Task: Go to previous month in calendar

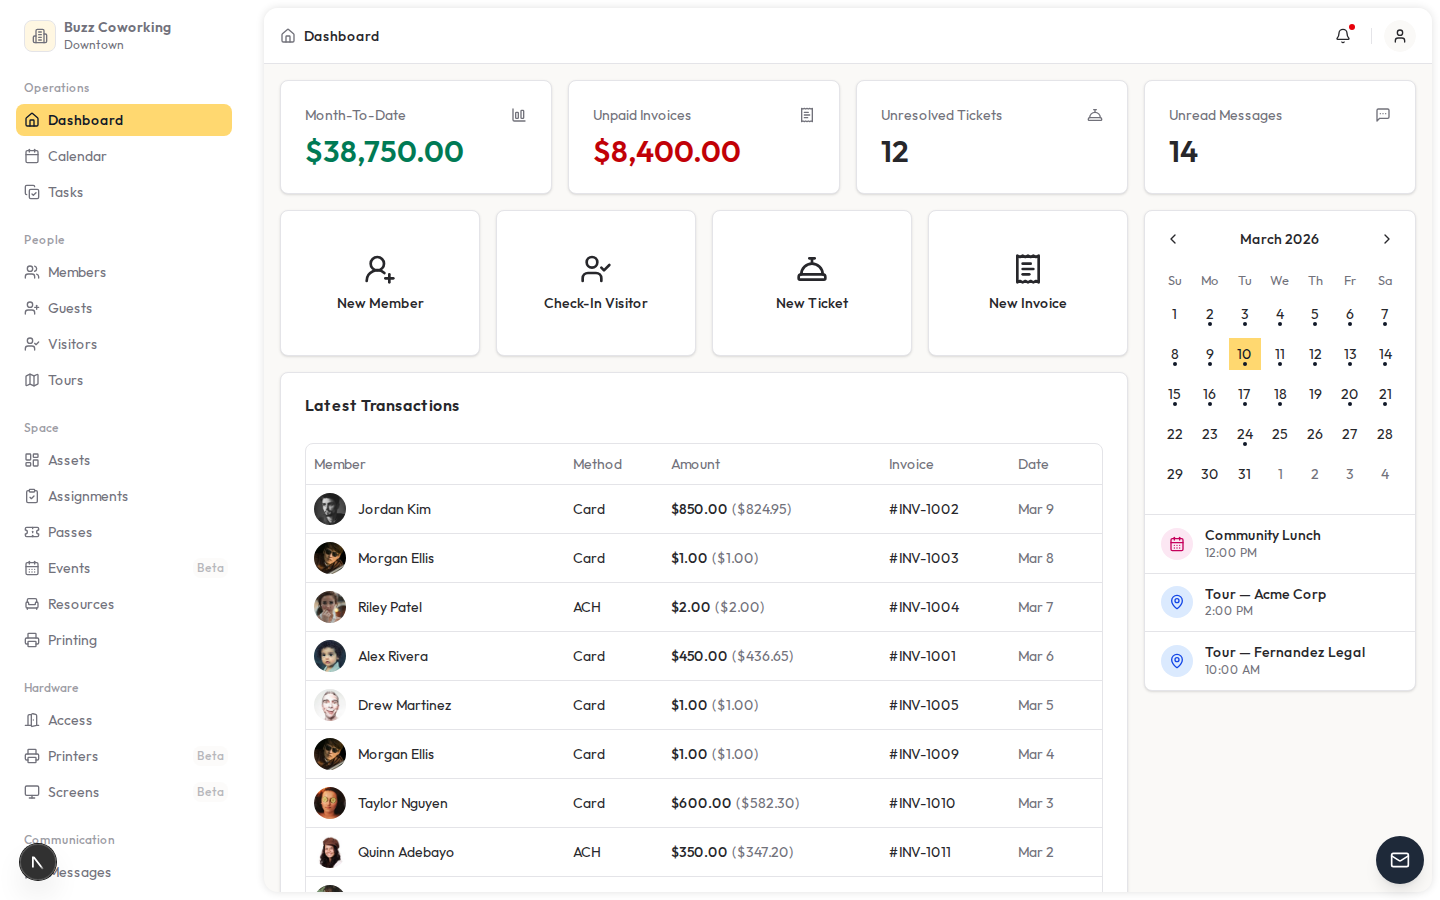Action: coord(1173,239)
